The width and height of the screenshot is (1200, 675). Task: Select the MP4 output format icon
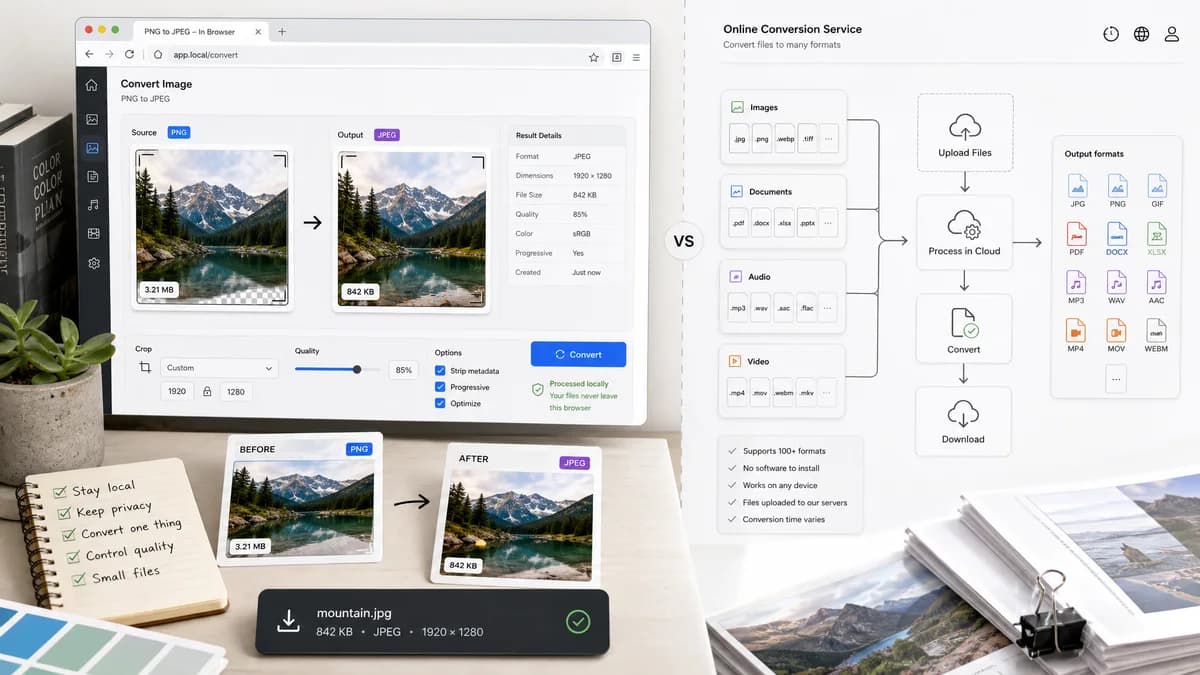pyautogui.click(x=1076, y=330)
